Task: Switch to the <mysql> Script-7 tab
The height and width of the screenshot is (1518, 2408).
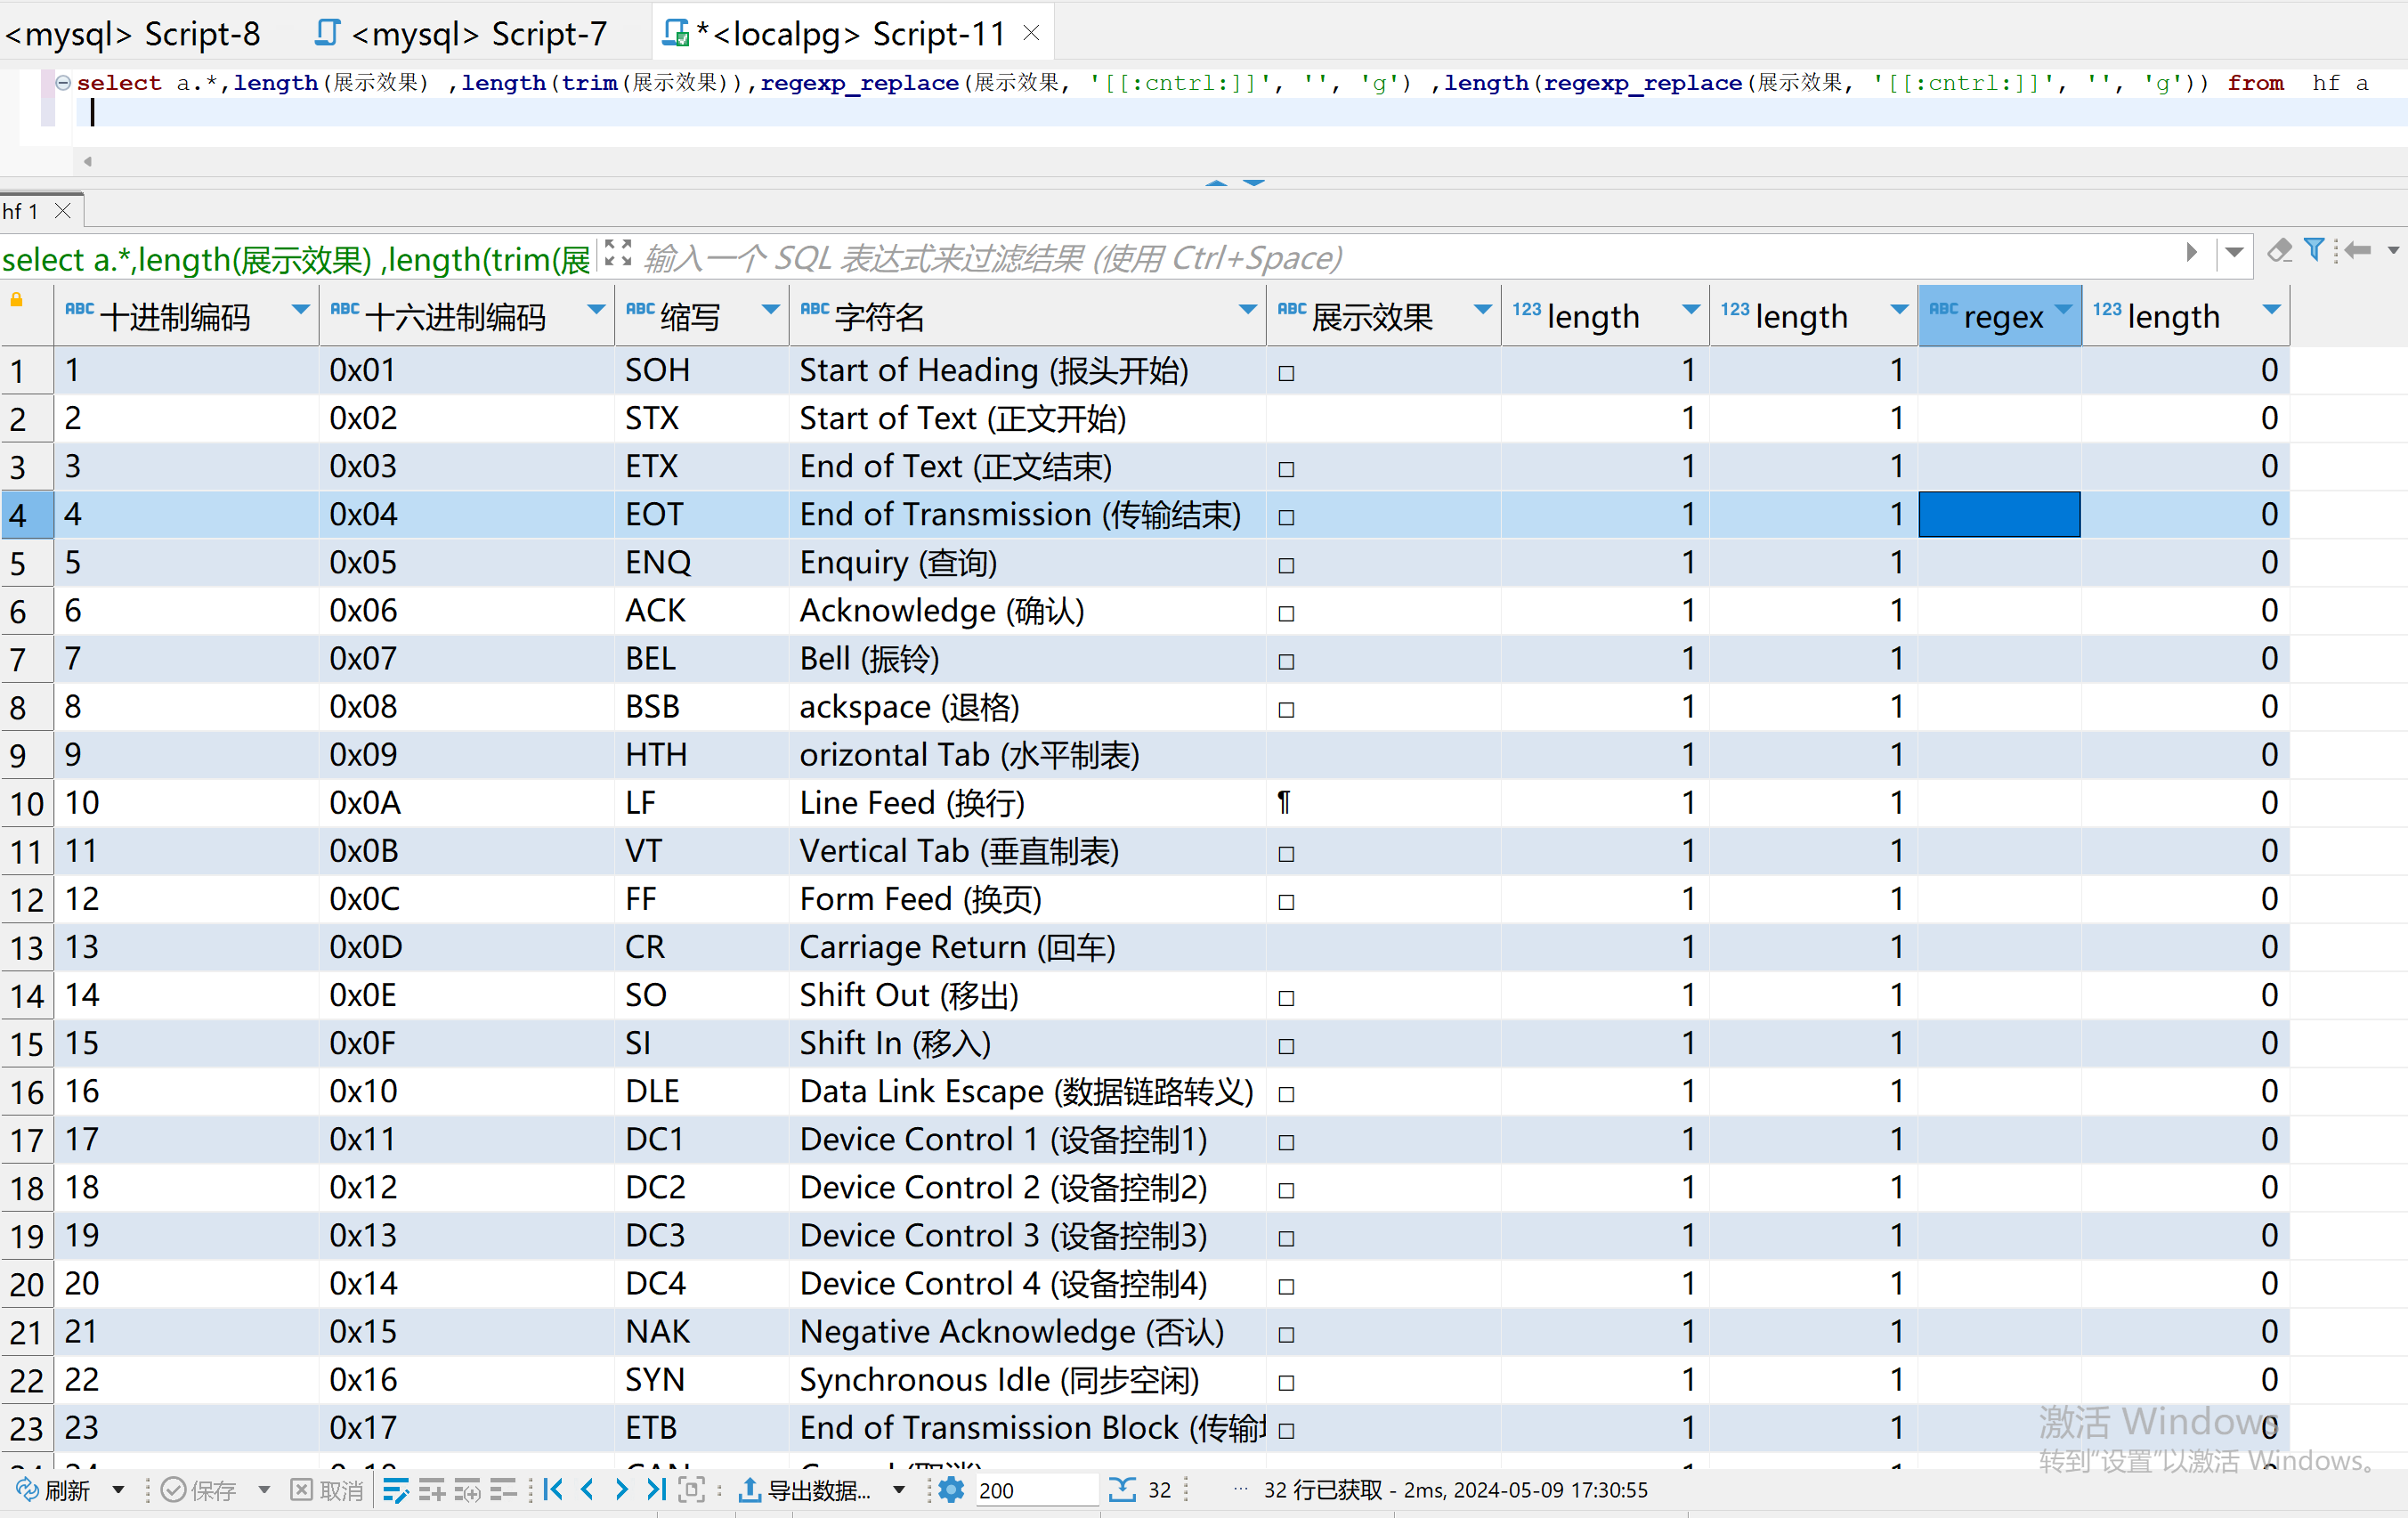Action: tap(461, 34)
